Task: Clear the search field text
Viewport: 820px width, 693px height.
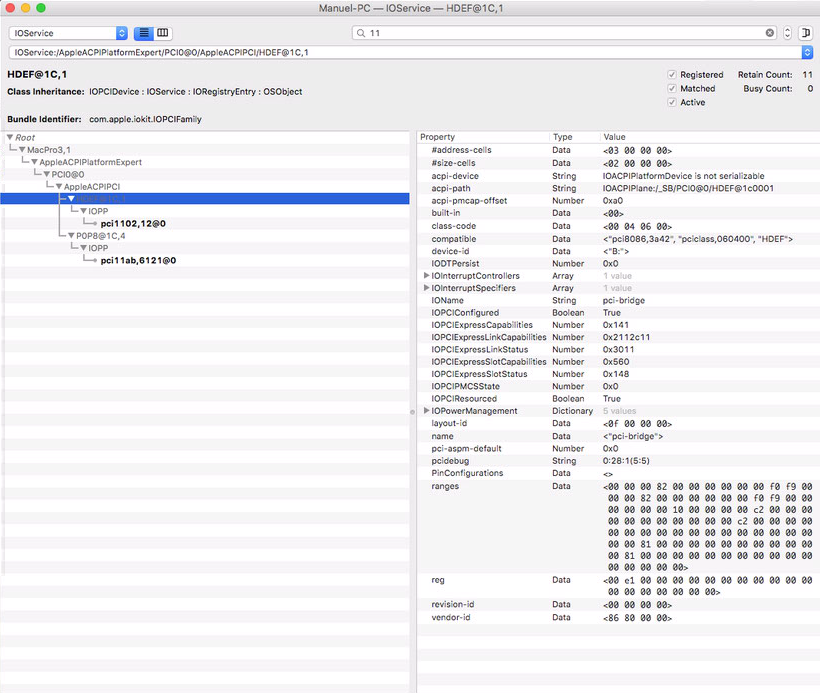Action: tap(770, 33)
